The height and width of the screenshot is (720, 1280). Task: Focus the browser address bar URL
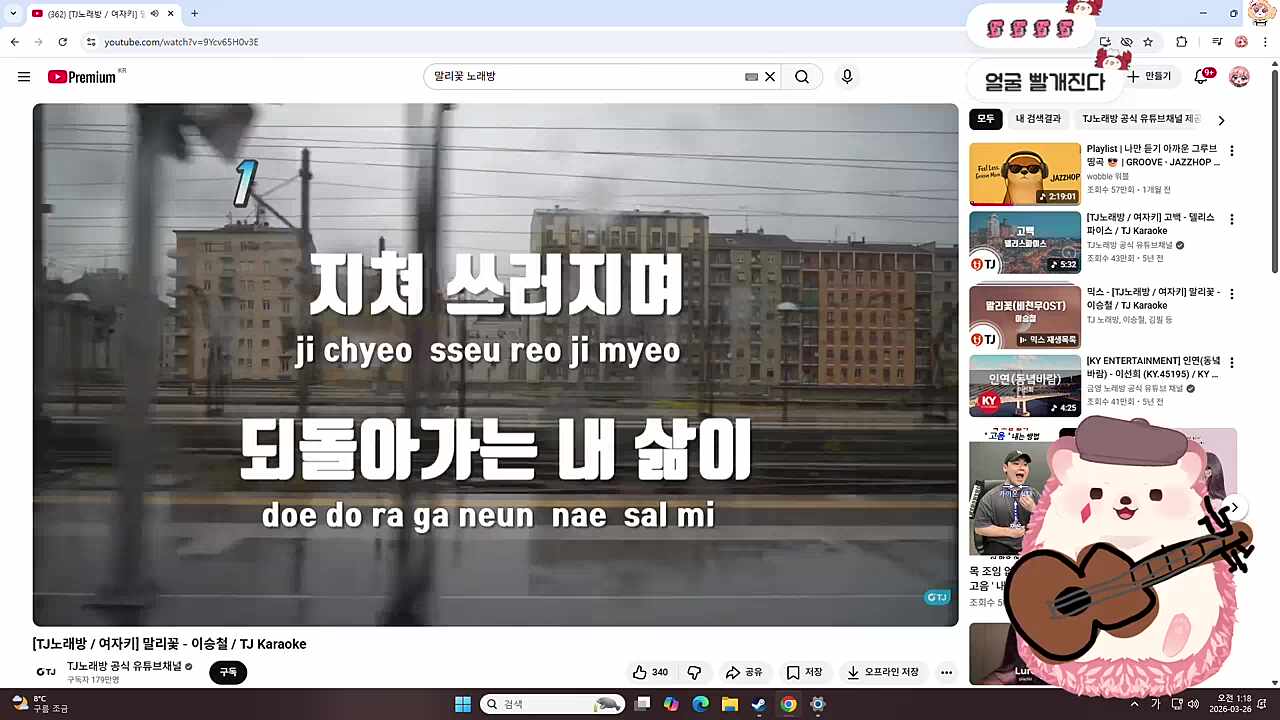[x=181, y=42]
